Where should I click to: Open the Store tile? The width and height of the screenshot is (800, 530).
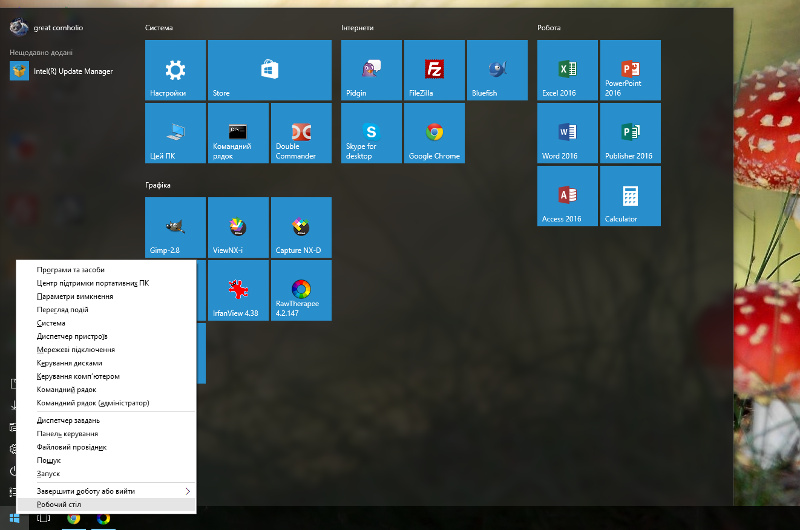click(270, 70)
